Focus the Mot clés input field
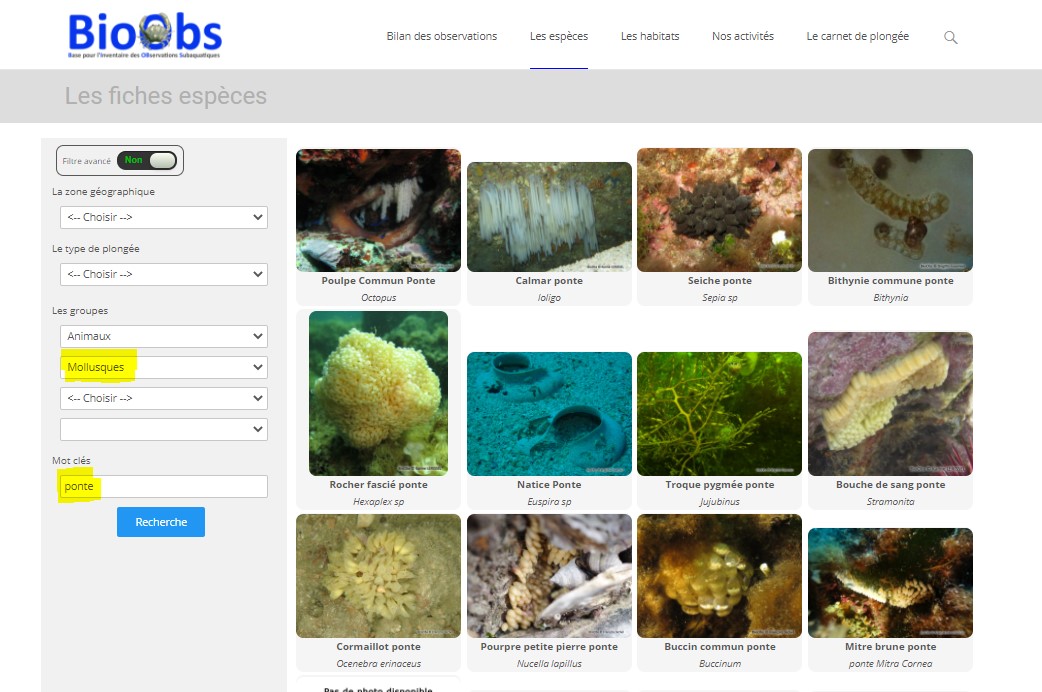Screen dimensions: 1042x692 pyautogui.click(x=163, y=486)
